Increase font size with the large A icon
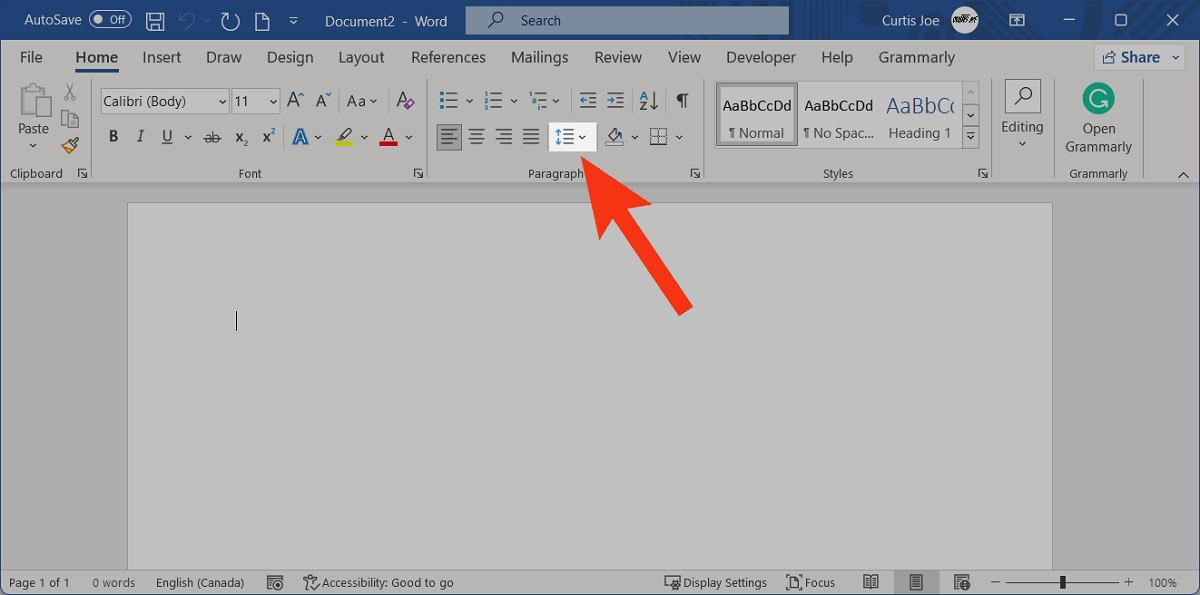 [x=295, y=101]
